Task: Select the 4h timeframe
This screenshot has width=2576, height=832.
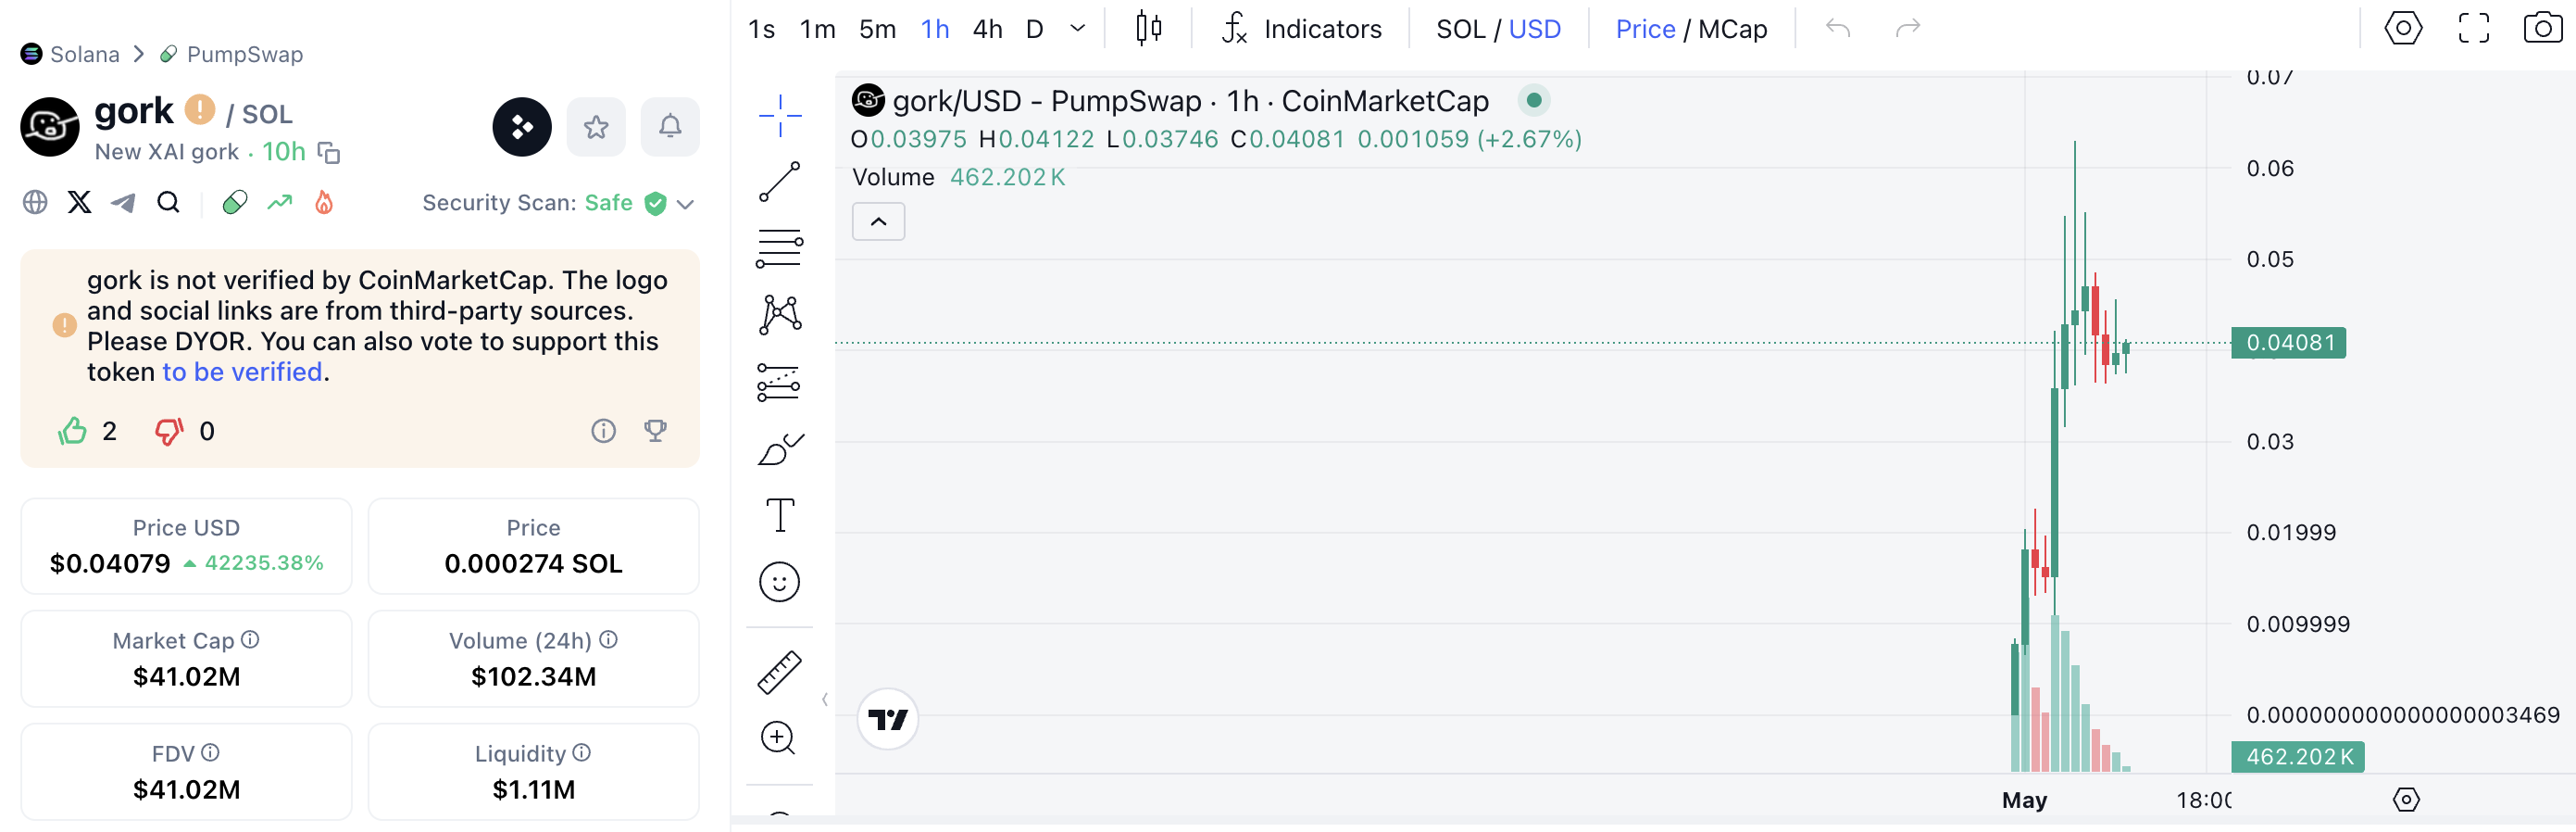Action: [x=988, y=29]
